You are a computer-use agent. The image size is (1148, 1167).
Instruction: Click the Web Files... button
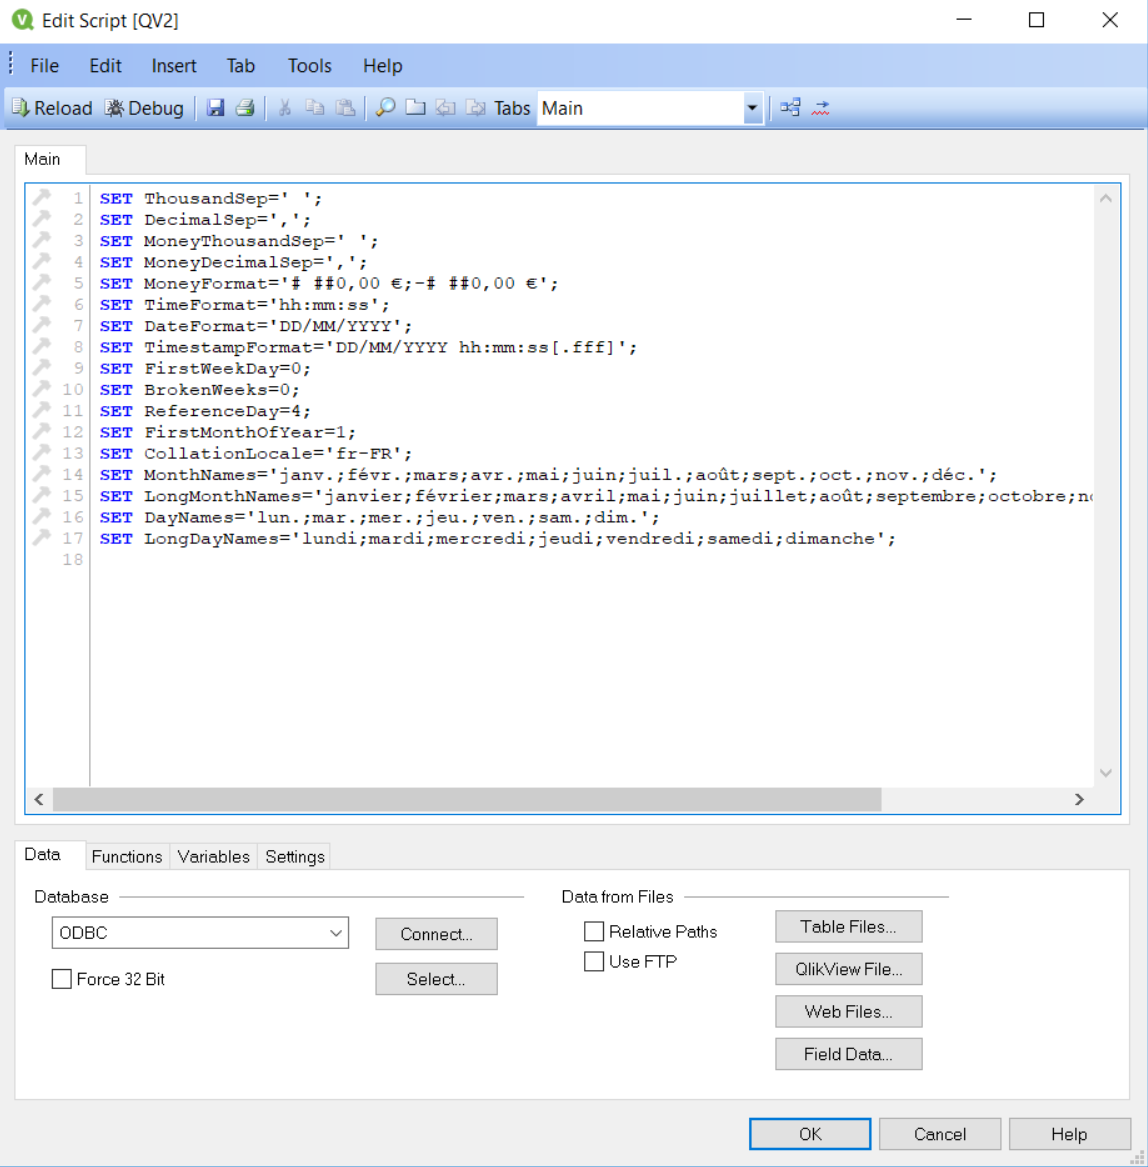tap(849, 1011)
